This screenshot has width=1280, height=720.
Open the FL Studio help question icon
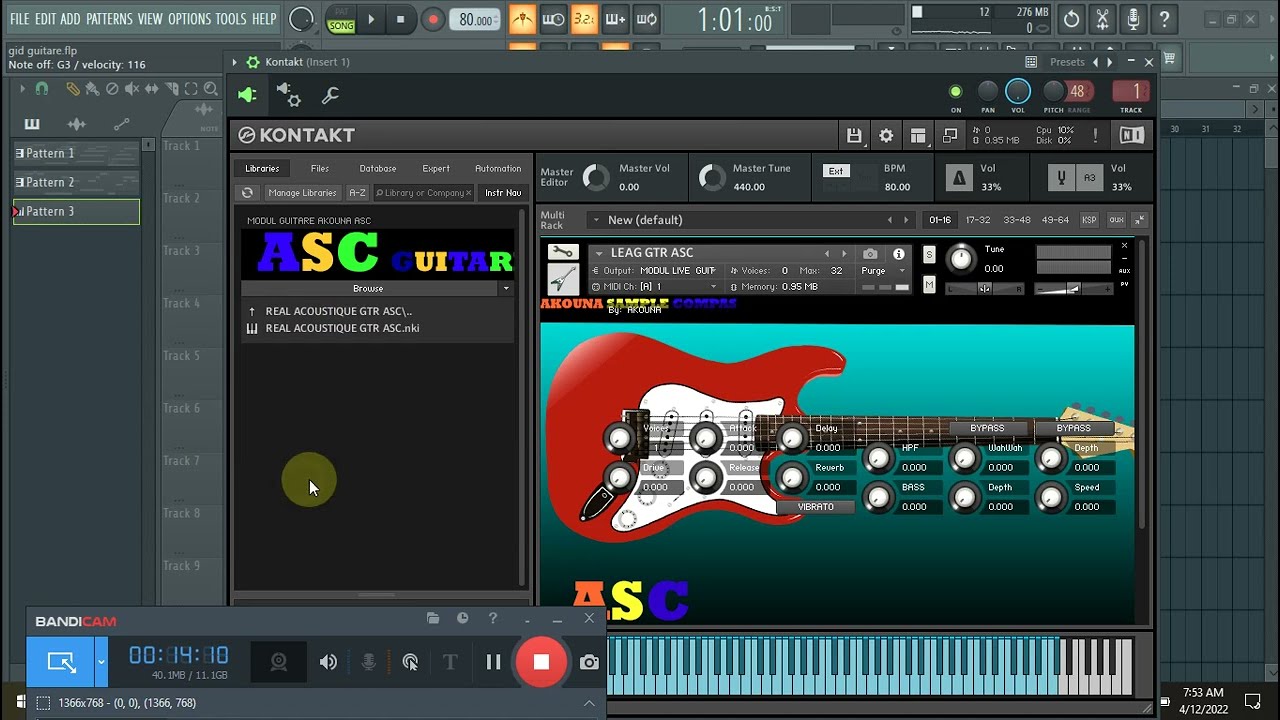pos(1164,19)
